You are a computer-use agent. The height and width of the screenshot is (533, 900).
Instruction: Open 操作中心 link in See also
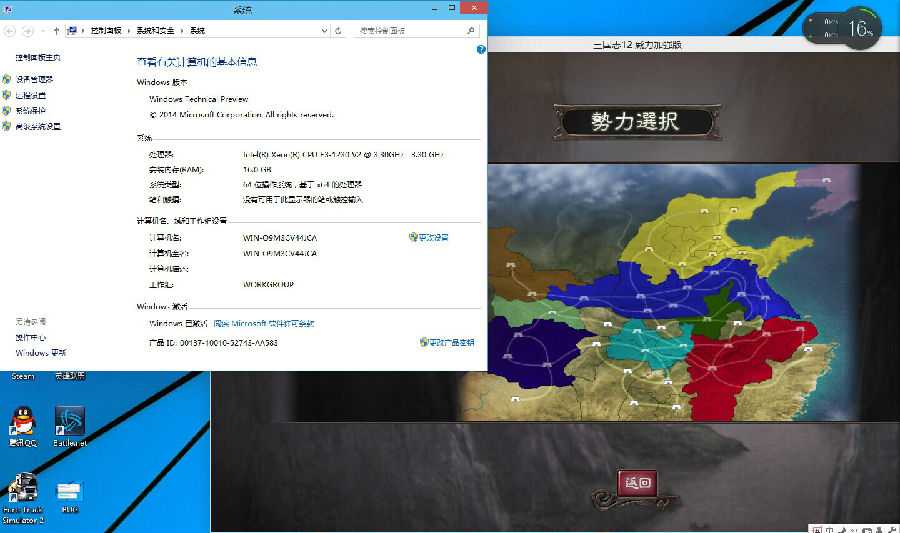point(30,337)
